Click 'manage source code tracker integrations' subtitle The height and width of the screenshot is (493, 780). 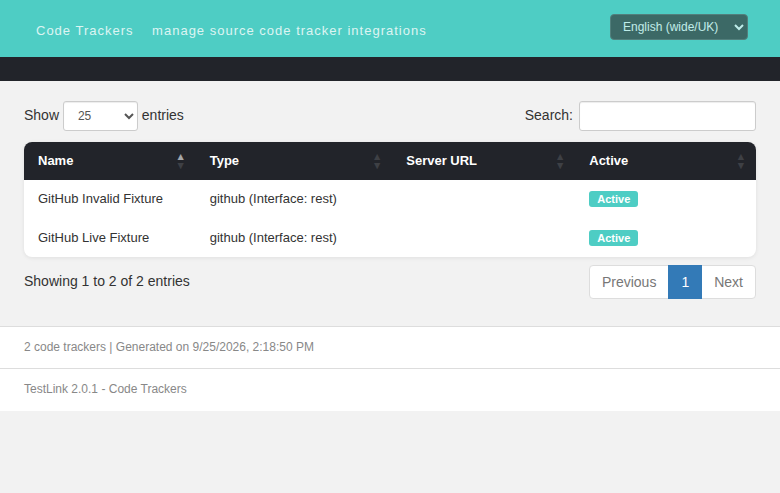(x=289, y=31)
